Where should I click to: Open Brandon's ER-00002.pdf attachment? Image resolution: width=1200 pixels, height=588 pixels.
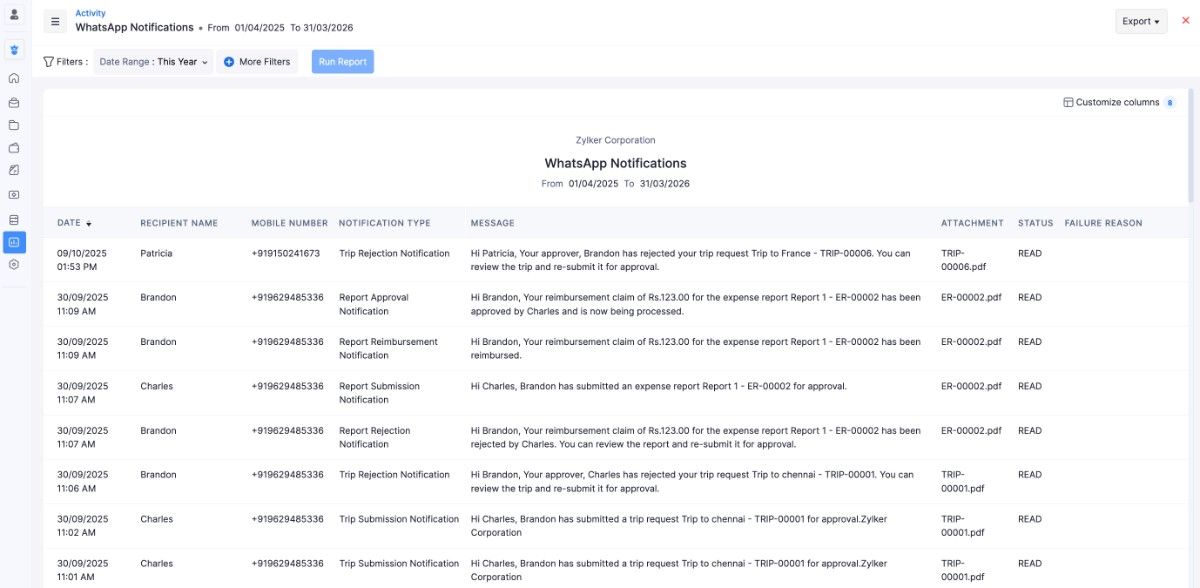(x=970, y=297)
